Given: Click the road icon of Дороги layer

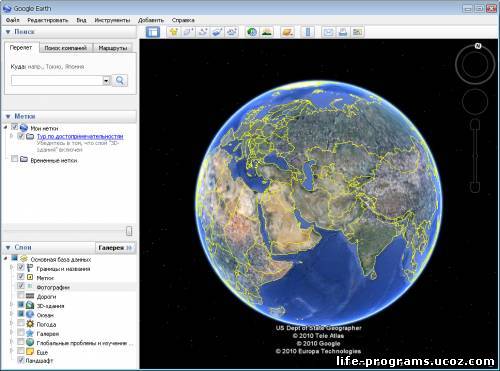Looking at the screenshot, I should pos(30,296).
